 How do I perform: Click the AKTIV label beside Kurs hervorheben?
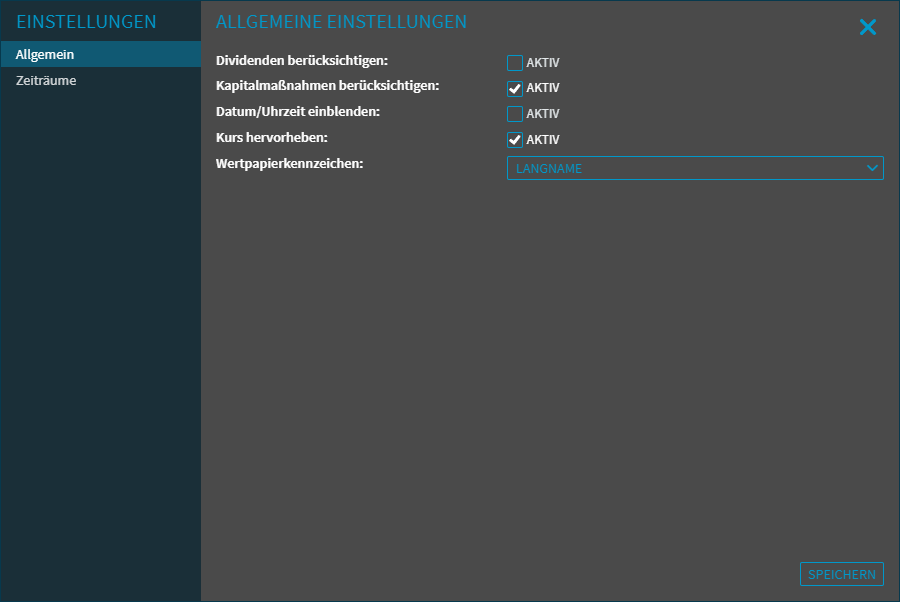coord(543,140)
